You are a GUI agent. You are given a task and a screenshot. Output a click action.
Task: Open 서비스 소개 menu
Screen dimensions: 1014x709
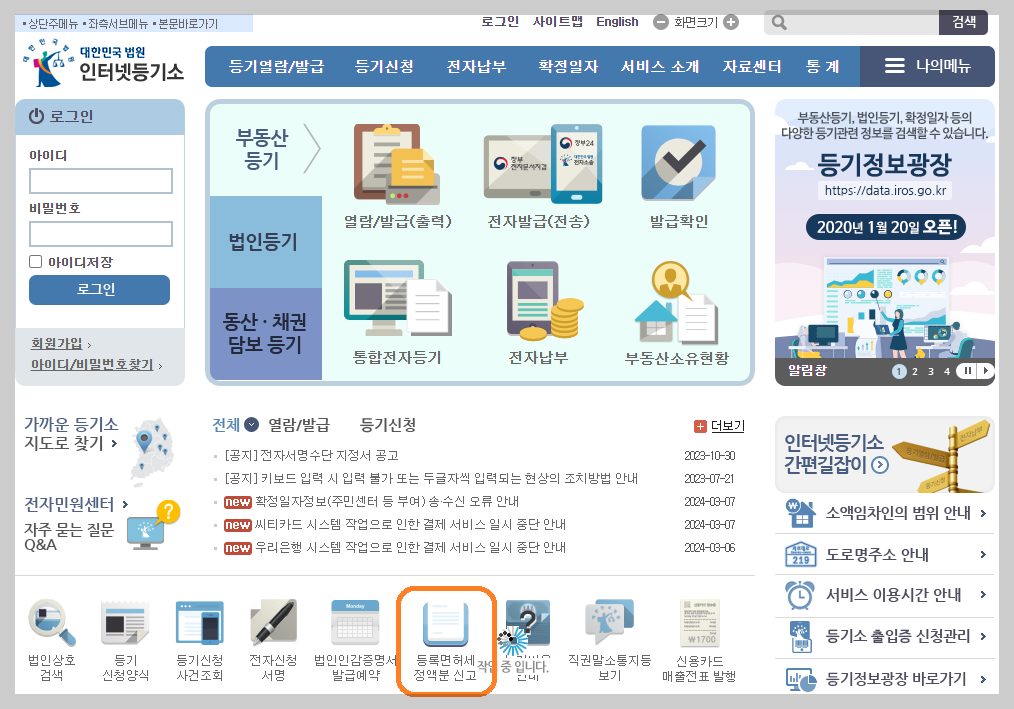660,66
